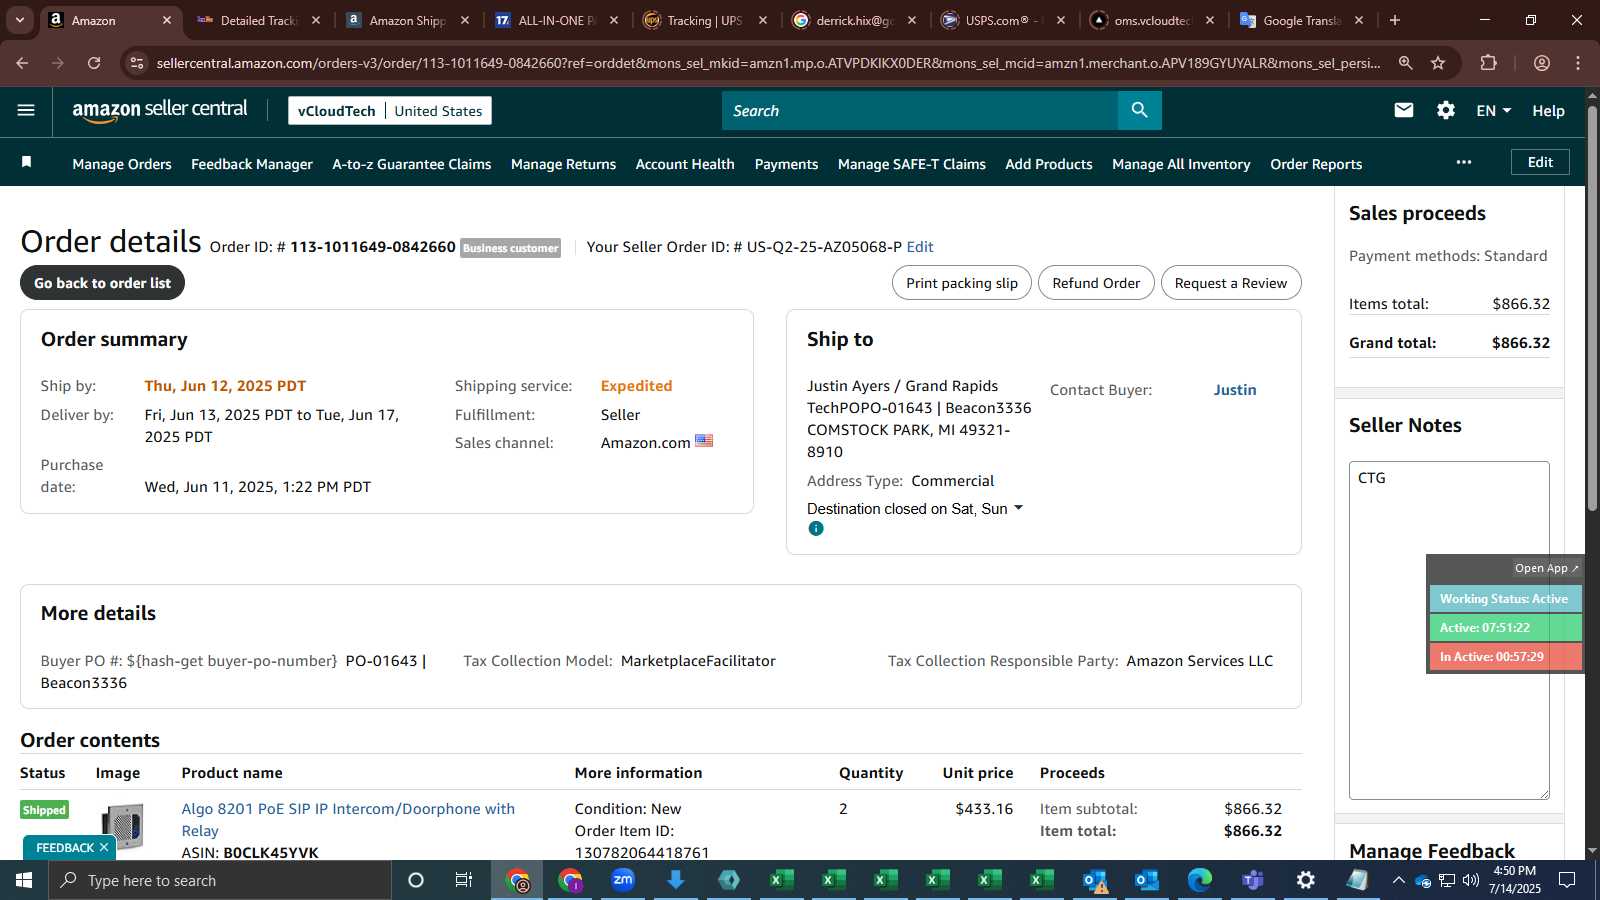Viewport: 1600px width, 900px height.
Task: Open Manage SAFE-T Claims
Action: [912, 164]
